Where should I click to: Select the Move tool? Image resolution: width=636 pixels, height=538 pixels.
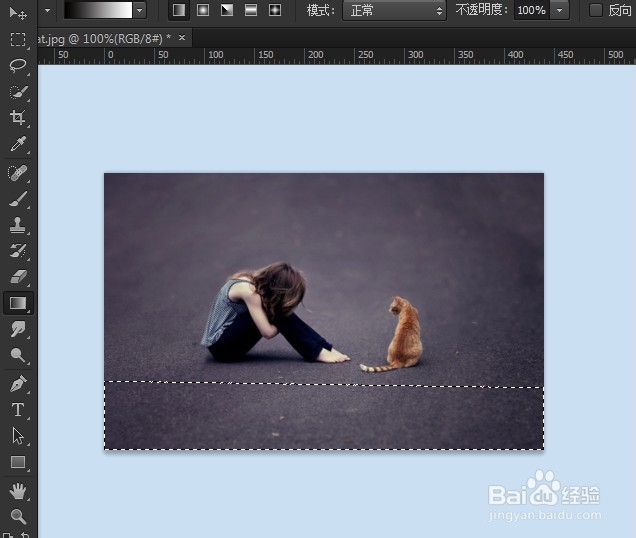(18, 13)
